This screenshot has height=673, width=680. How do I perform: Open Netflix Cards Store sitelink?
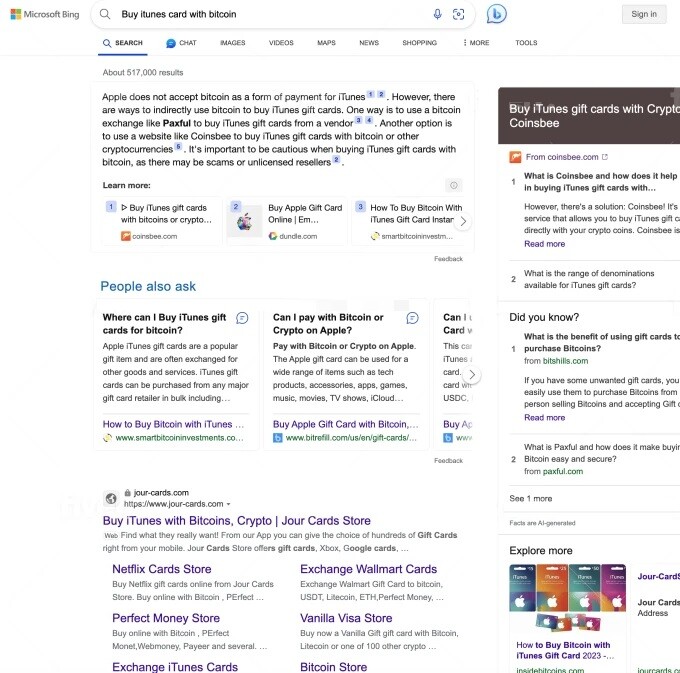162,569
